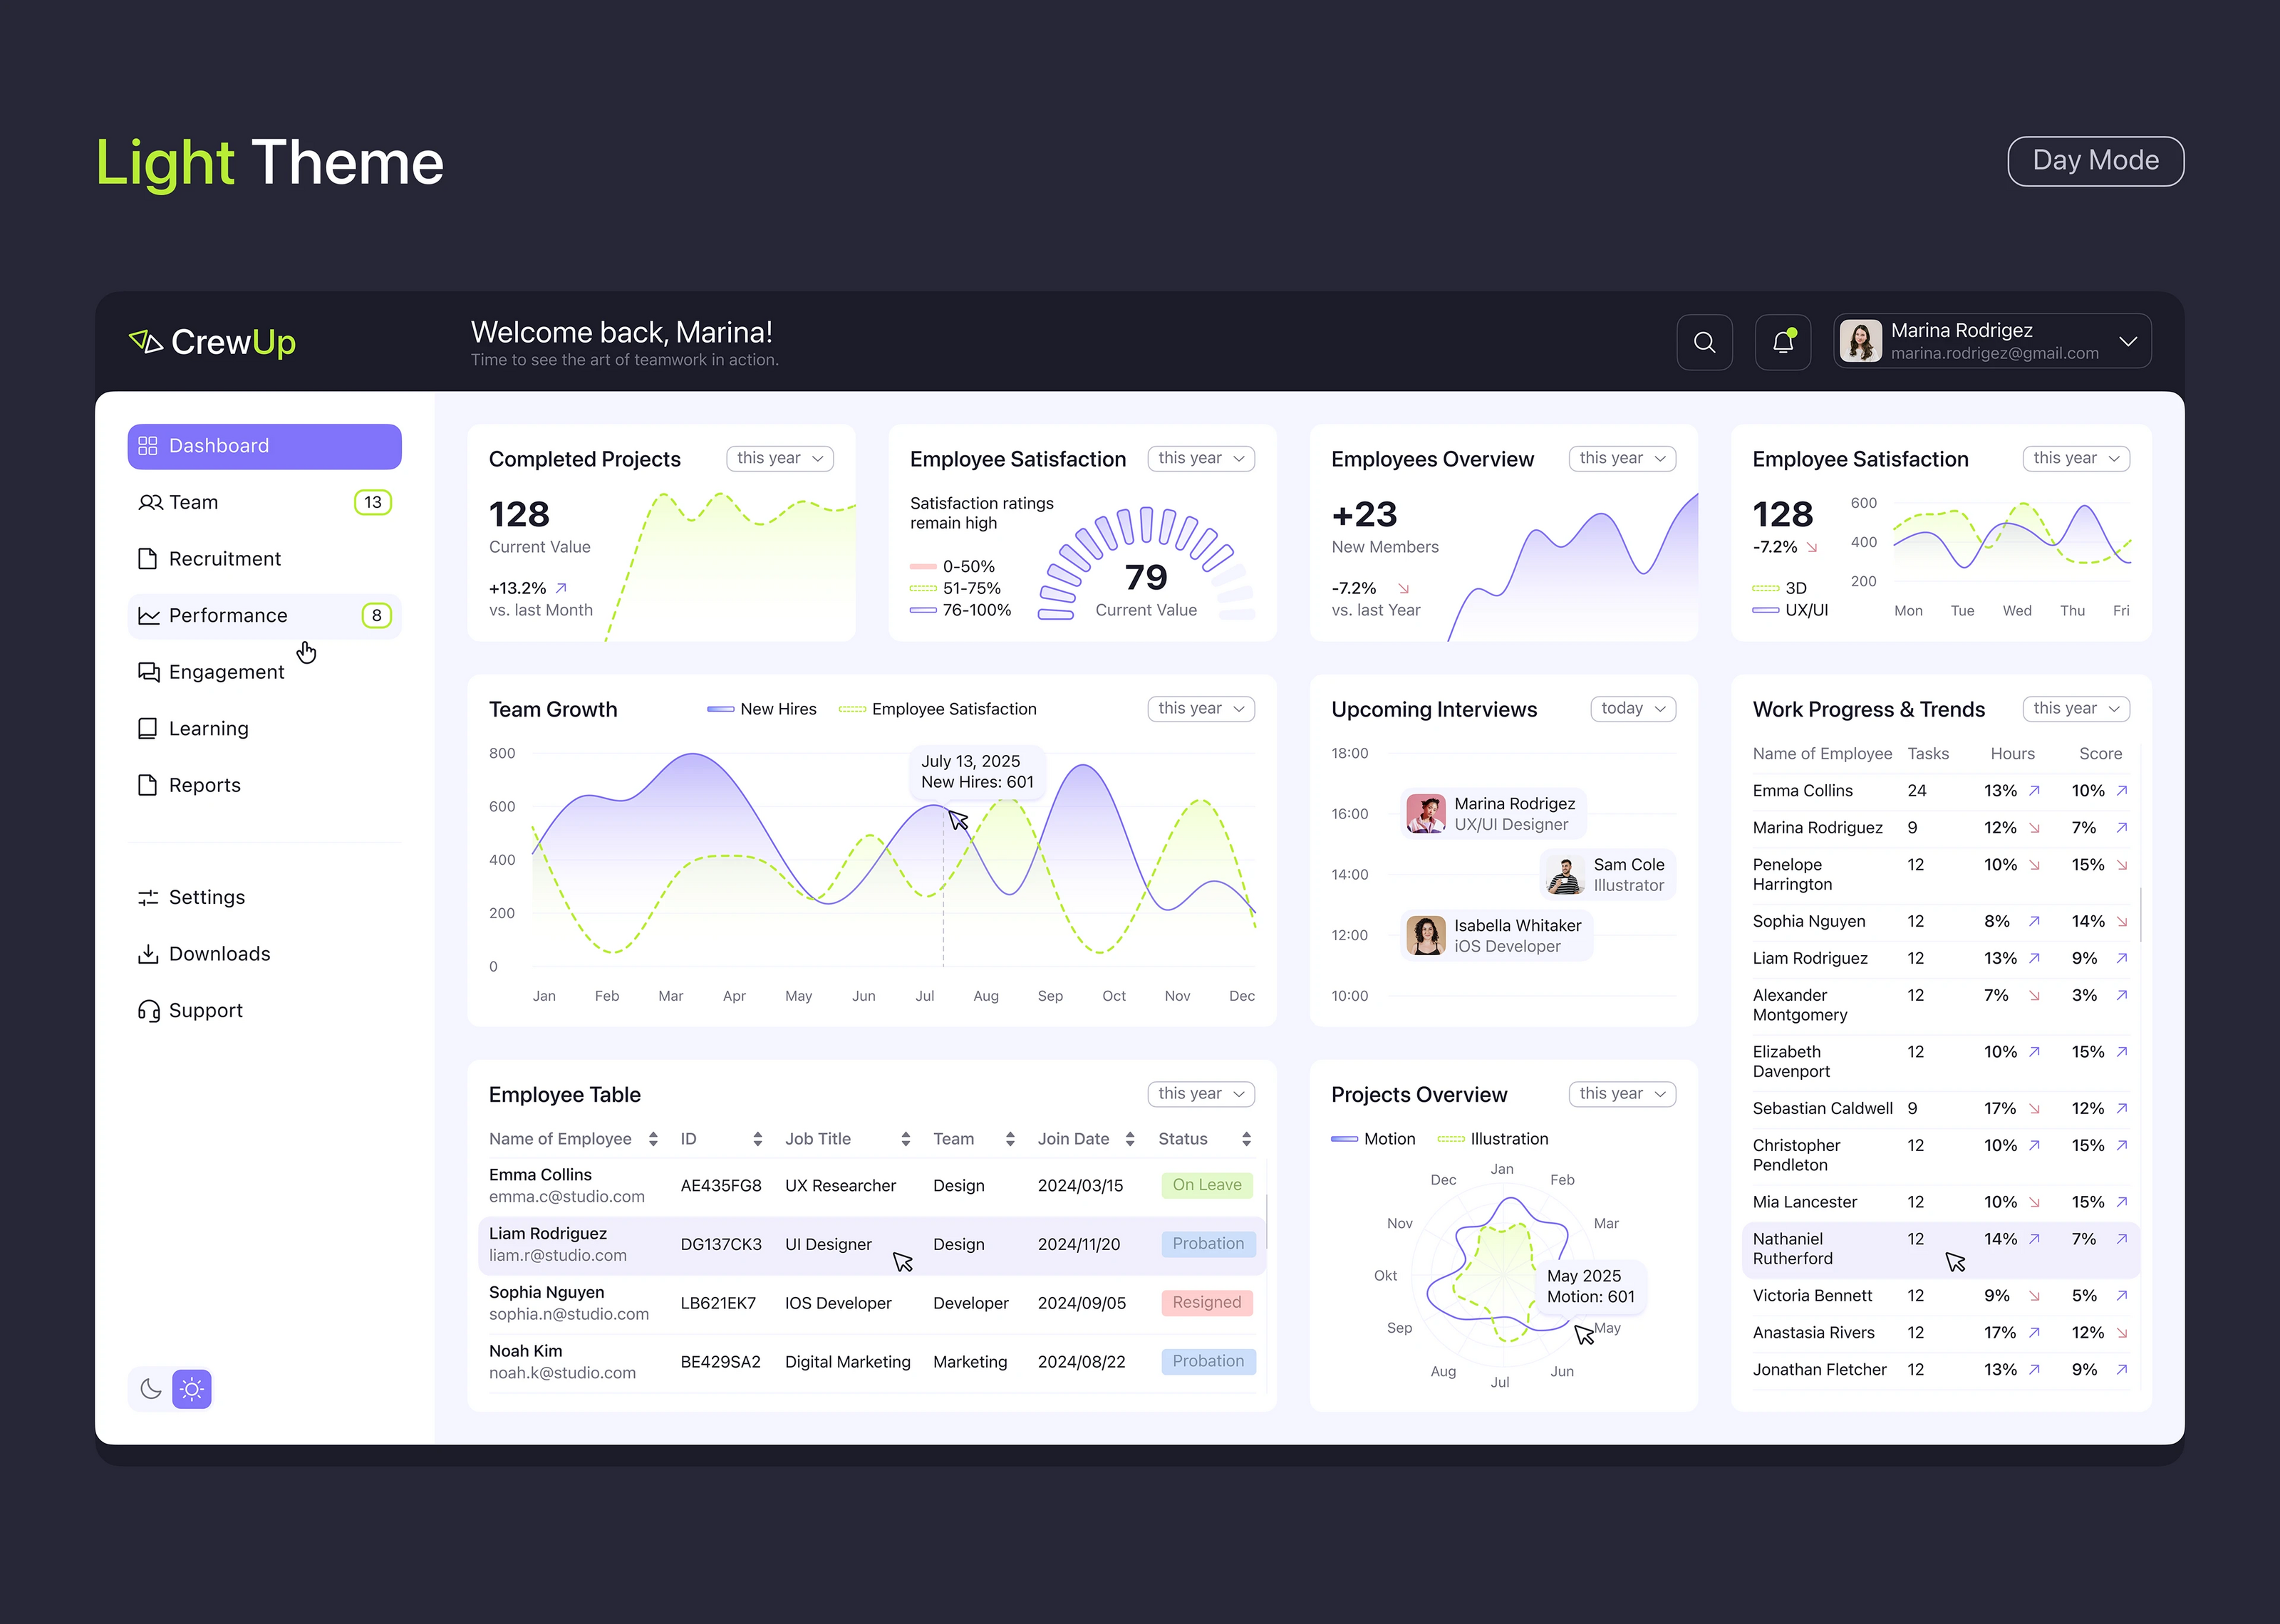Expand the Marina Rodrigez profile menu

coord(2128,341)
